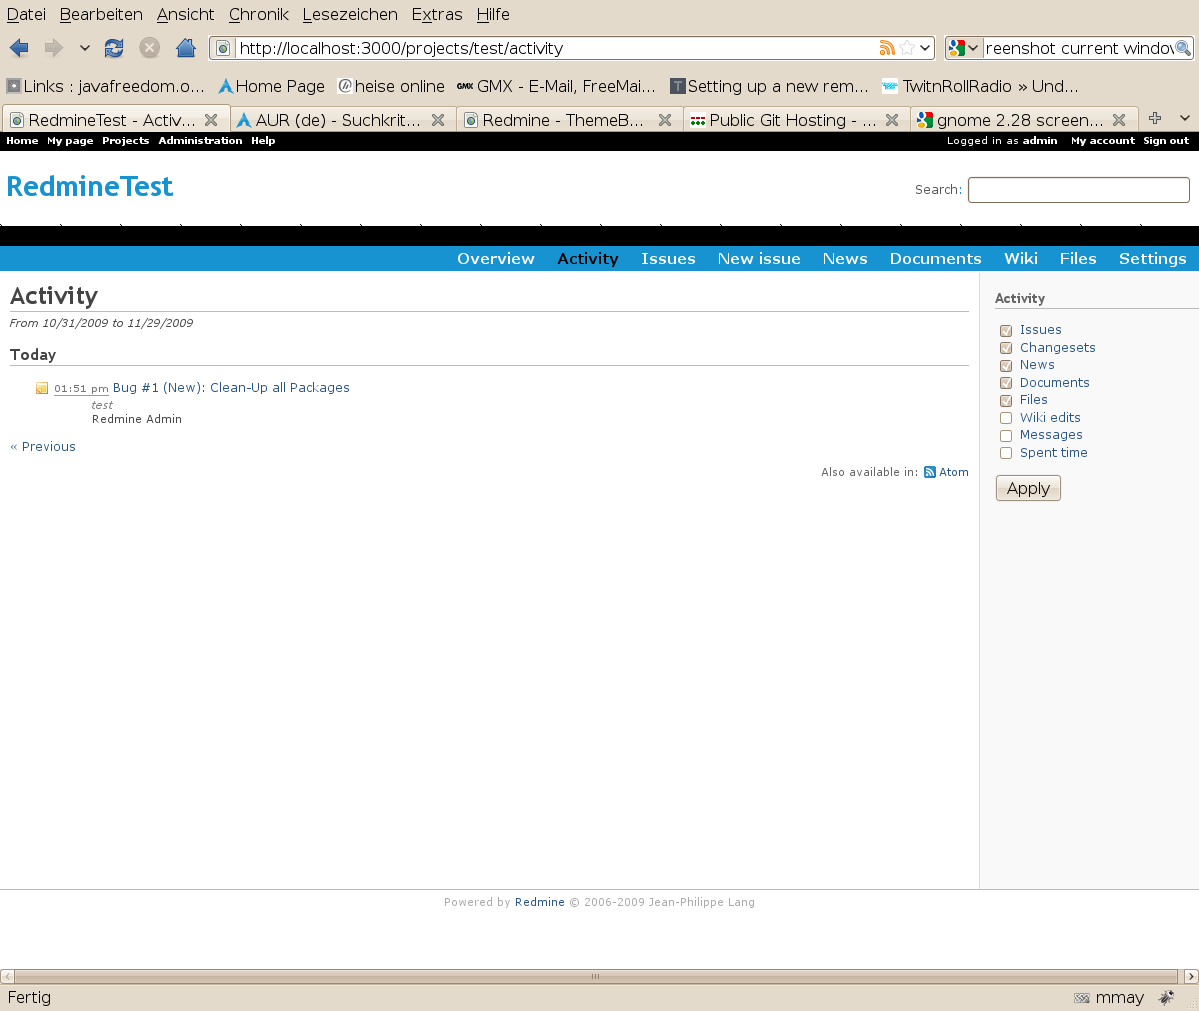1199x1011 pixels.
Task: Open the New issue tab
Action: point(759,258)
